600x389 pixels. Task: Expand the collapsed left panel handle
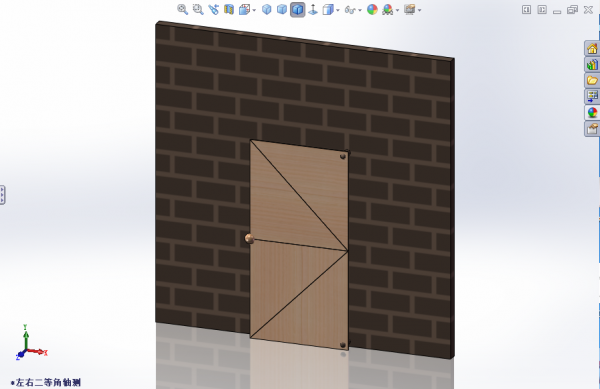click(2, 195)
